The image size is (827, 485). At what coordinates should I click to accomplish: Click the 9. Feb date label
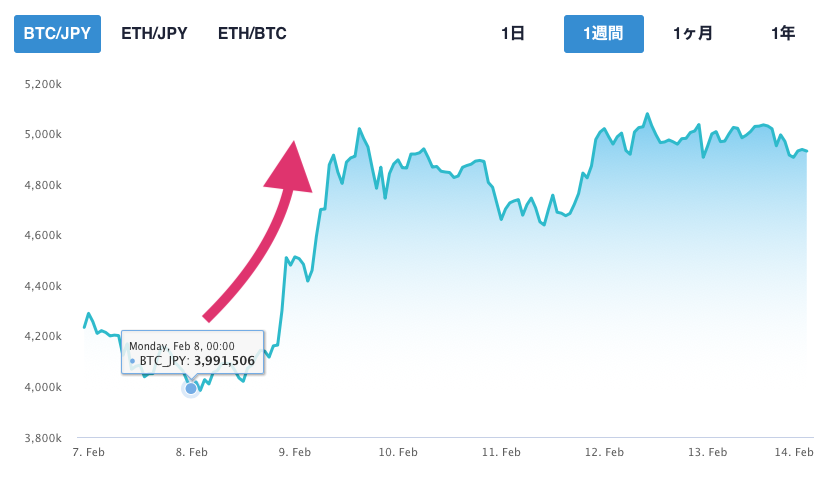pos(295,452)
